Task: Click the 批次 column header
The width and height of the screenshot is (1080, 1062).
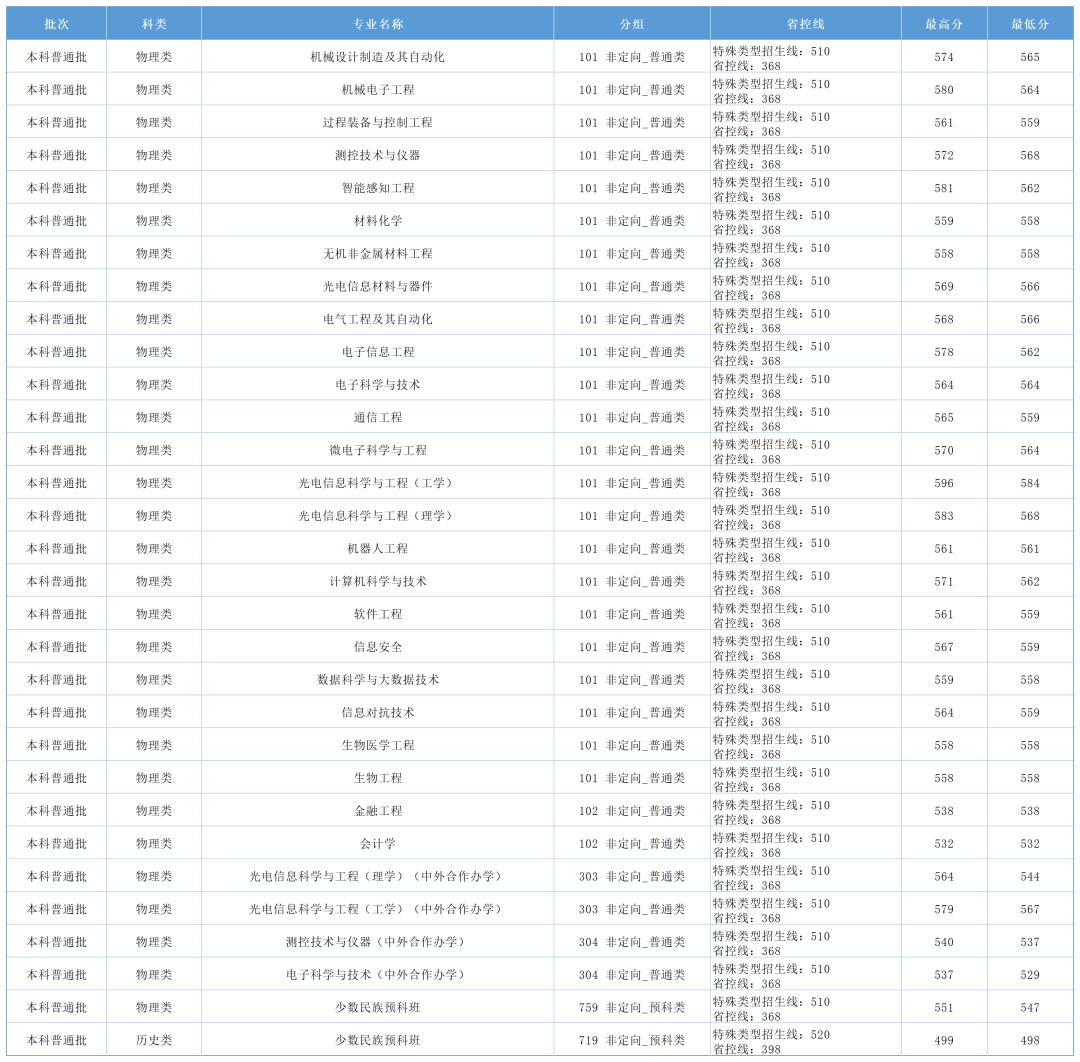Action: pos(56,23)
